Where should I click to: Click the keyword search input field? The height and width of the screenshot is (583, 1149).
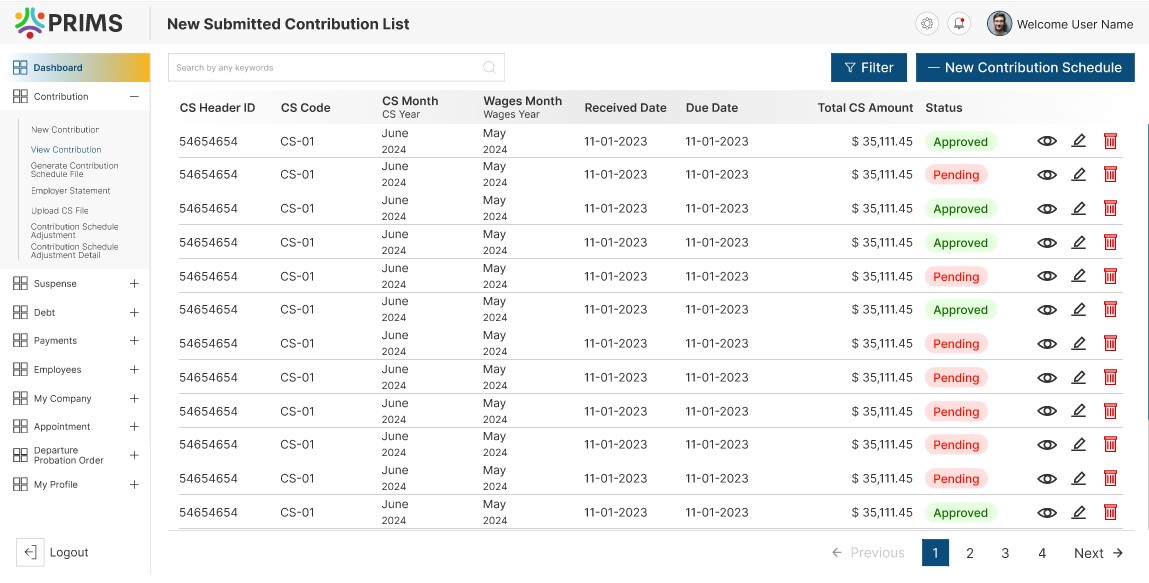click(x=325, y=68)
